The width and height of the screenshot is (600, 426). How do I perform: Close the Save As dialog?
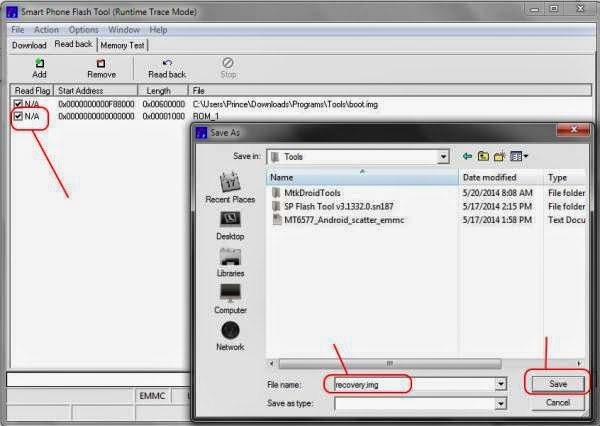tap(573, 130)
